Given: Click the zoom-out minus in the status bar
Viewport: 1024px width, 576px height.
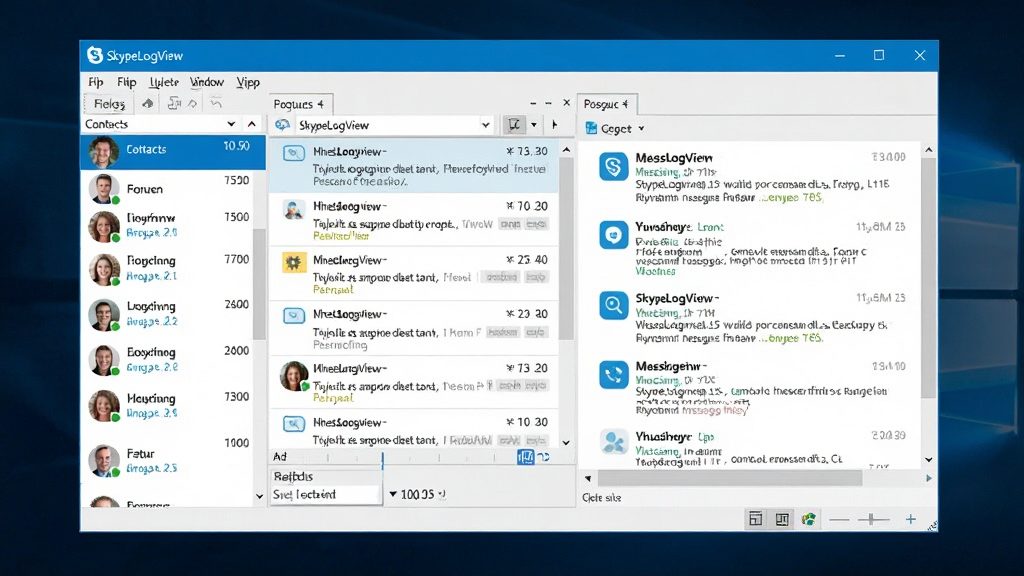Looking at the screenshot, I should click(839, 520).
